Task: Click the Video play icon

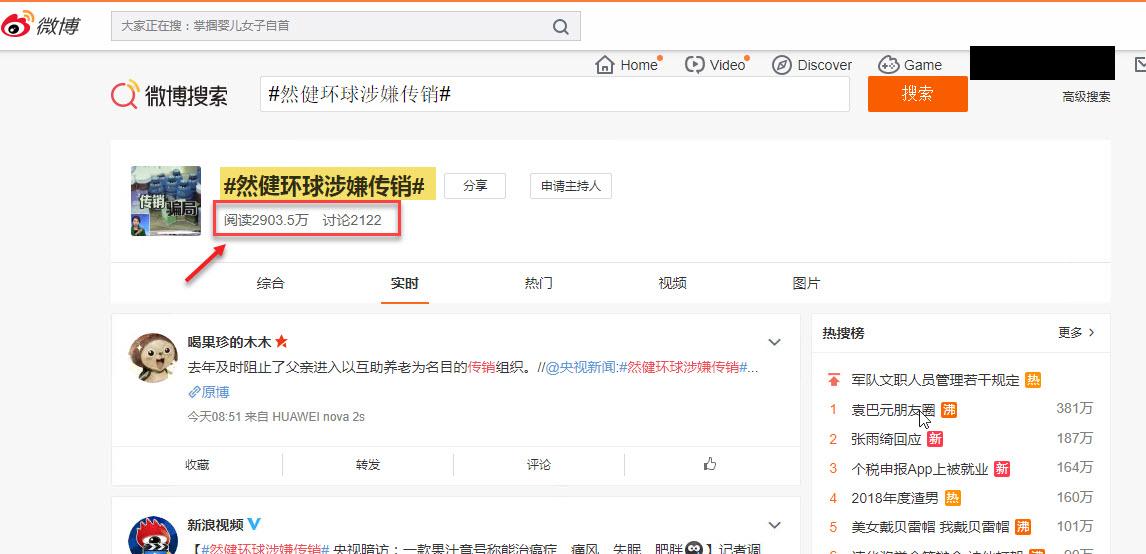Action: coord(694,65)
